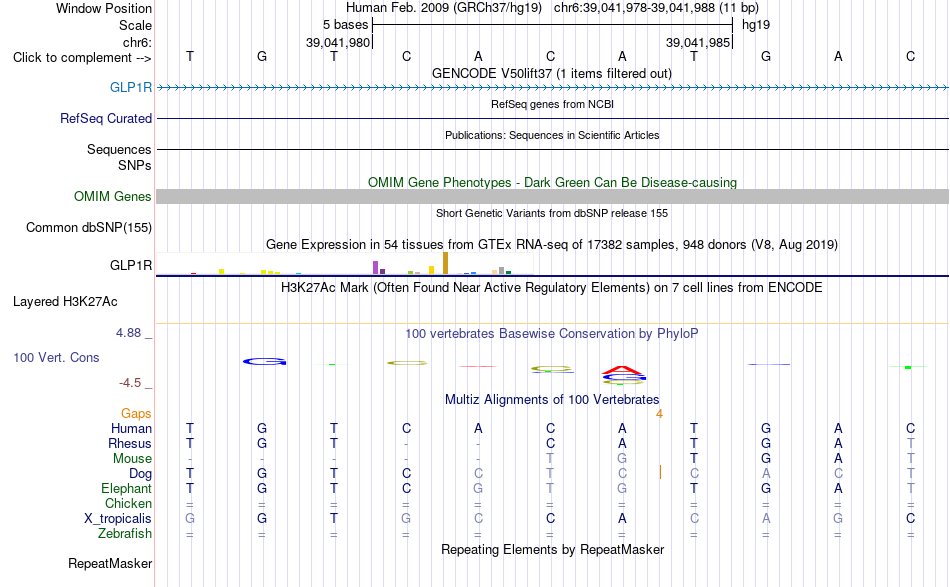950x587 pixels.
Task: Click the Rhesus species label
Action: click(x=130, y=443)
